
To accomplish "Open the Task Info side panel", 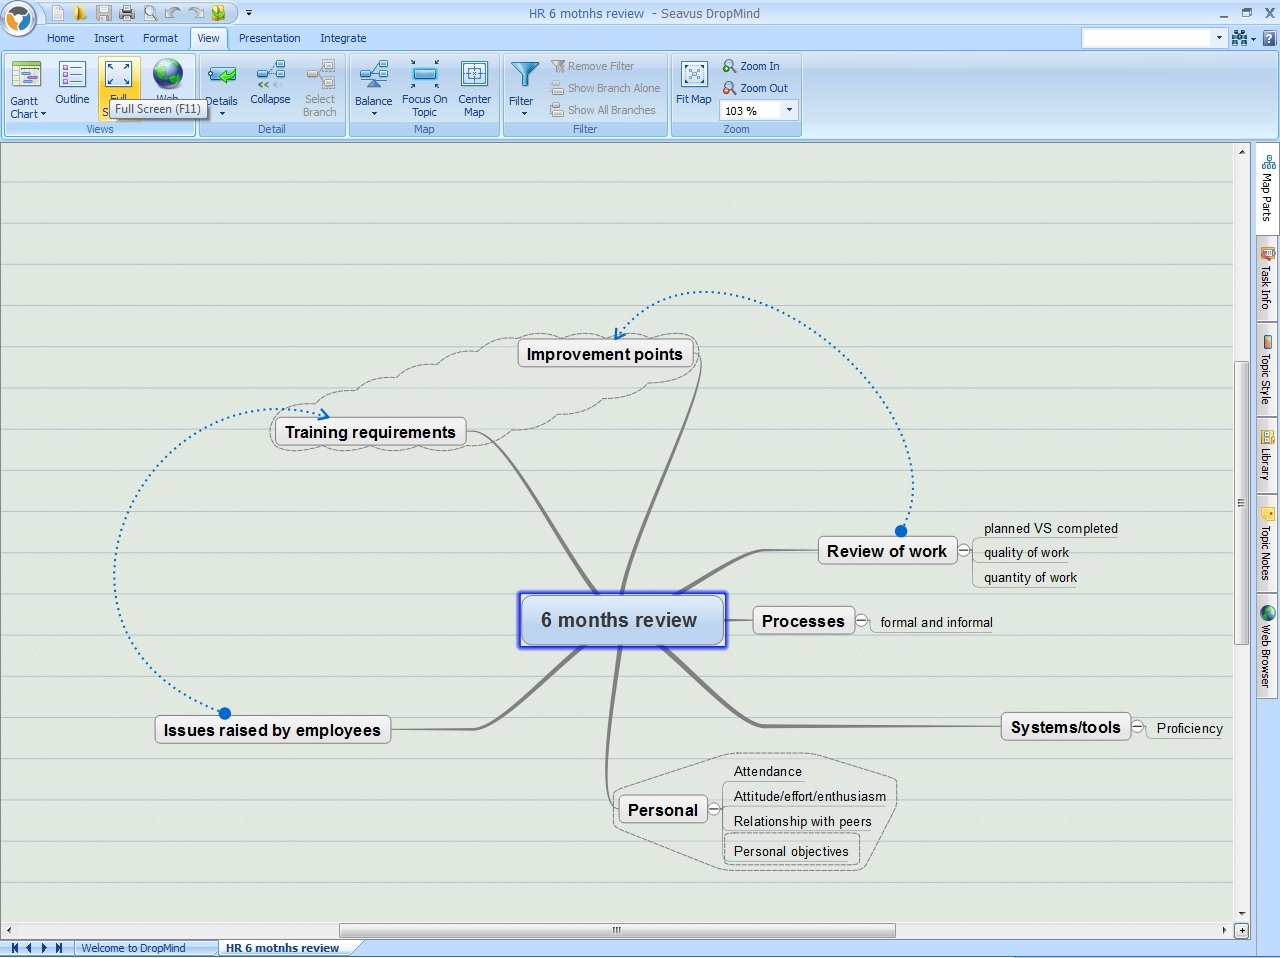I will click(1267, 279).
